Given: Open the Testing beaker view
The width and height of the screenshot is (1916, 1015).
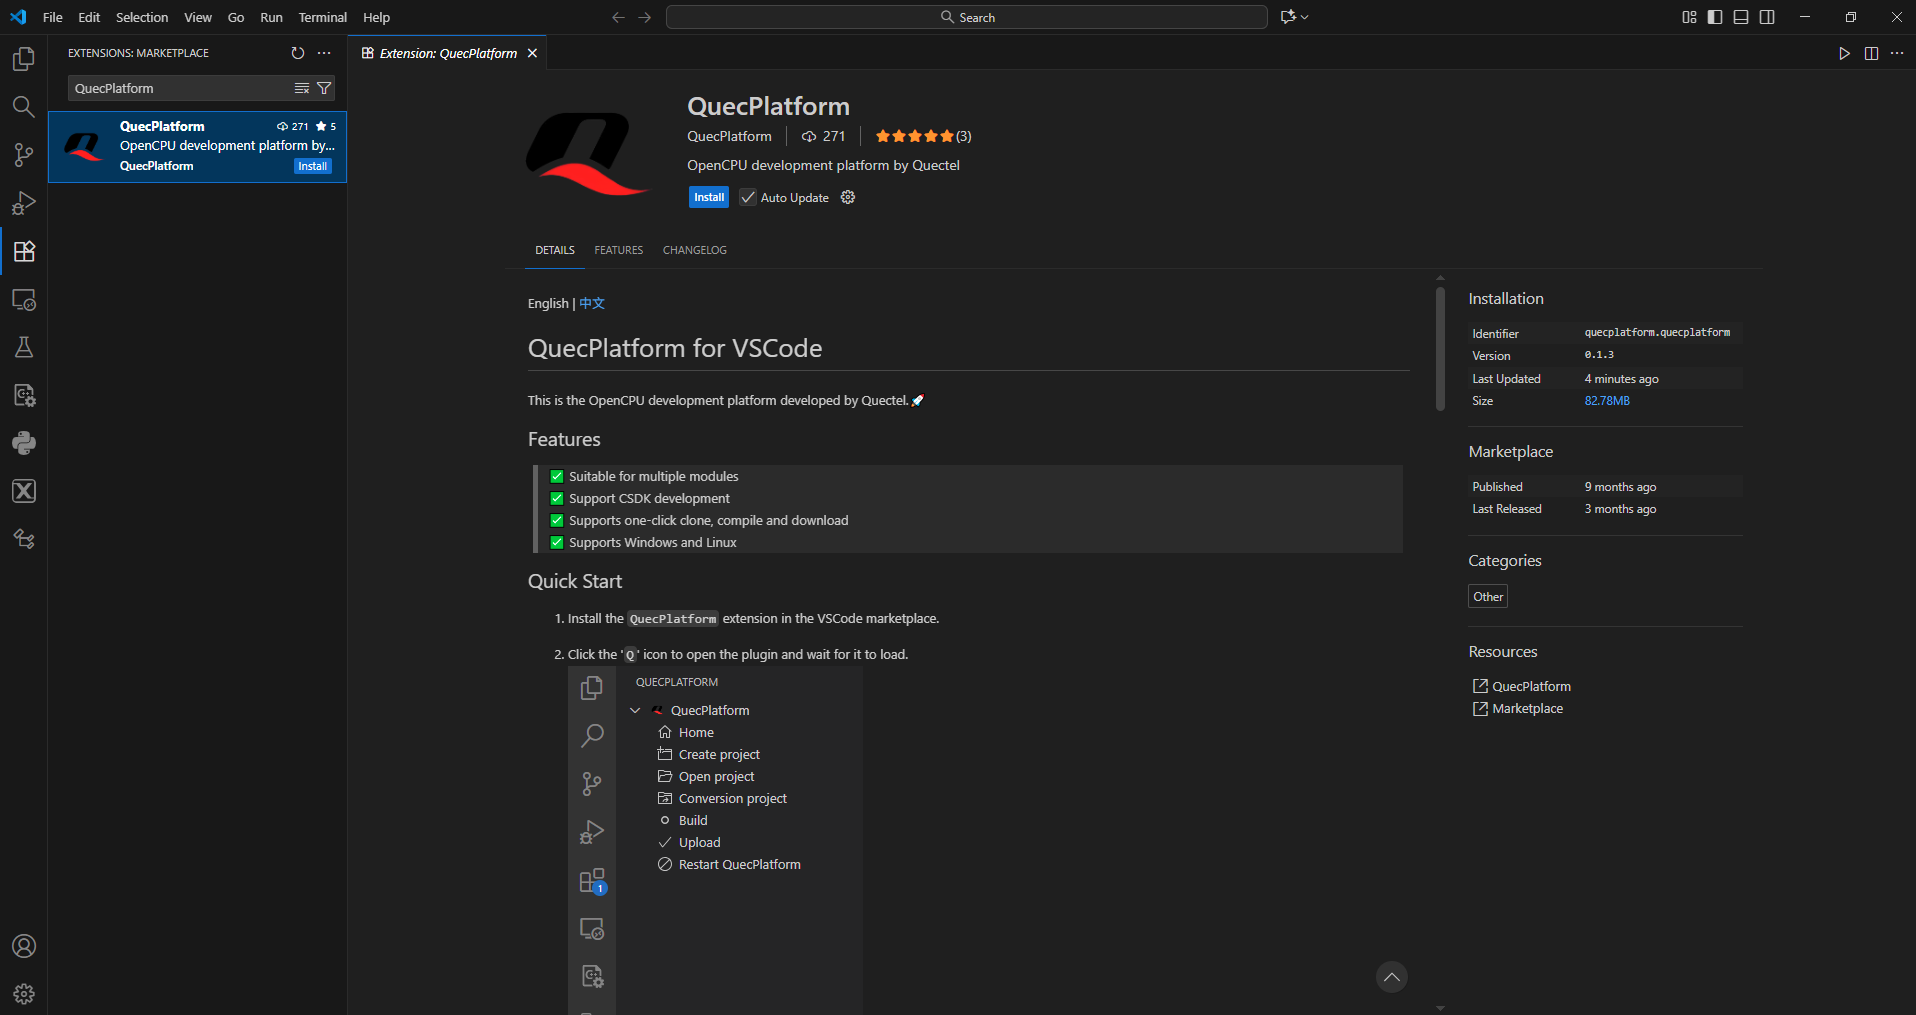Looking at the screenshot, I should click(23, 347).
